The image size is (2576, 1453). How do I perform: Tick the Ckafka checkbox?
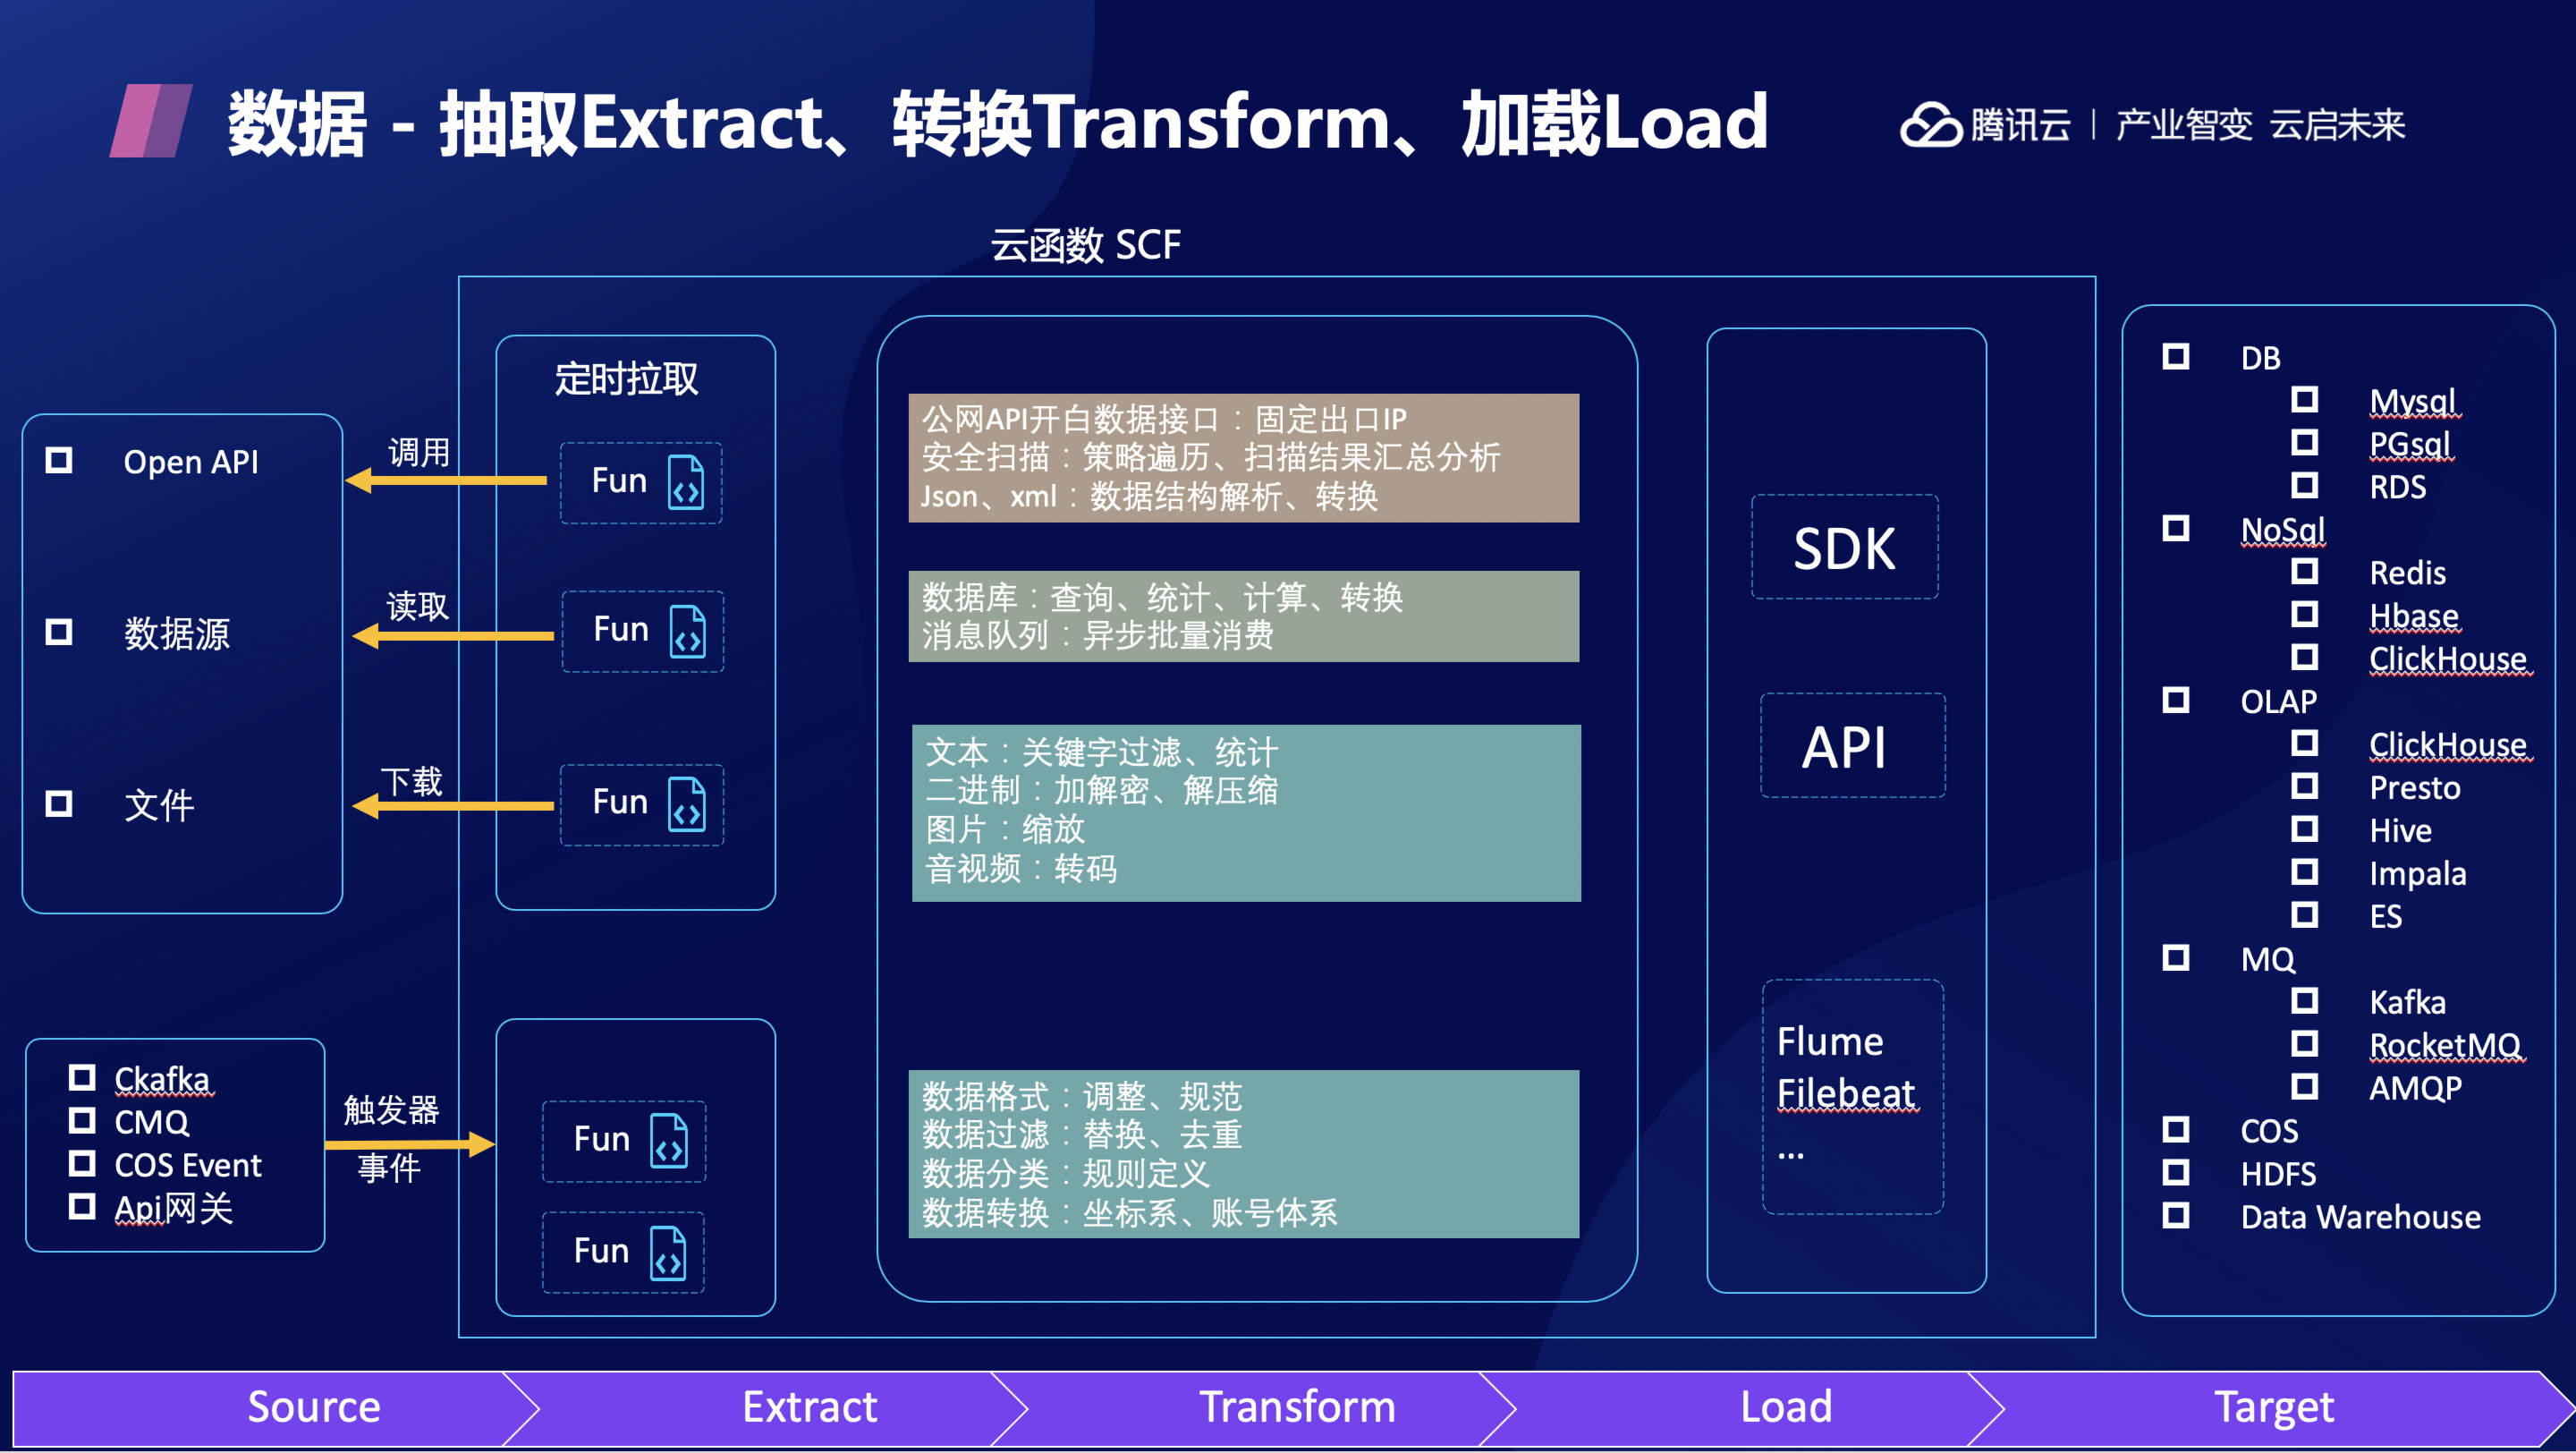point(82,1077)
